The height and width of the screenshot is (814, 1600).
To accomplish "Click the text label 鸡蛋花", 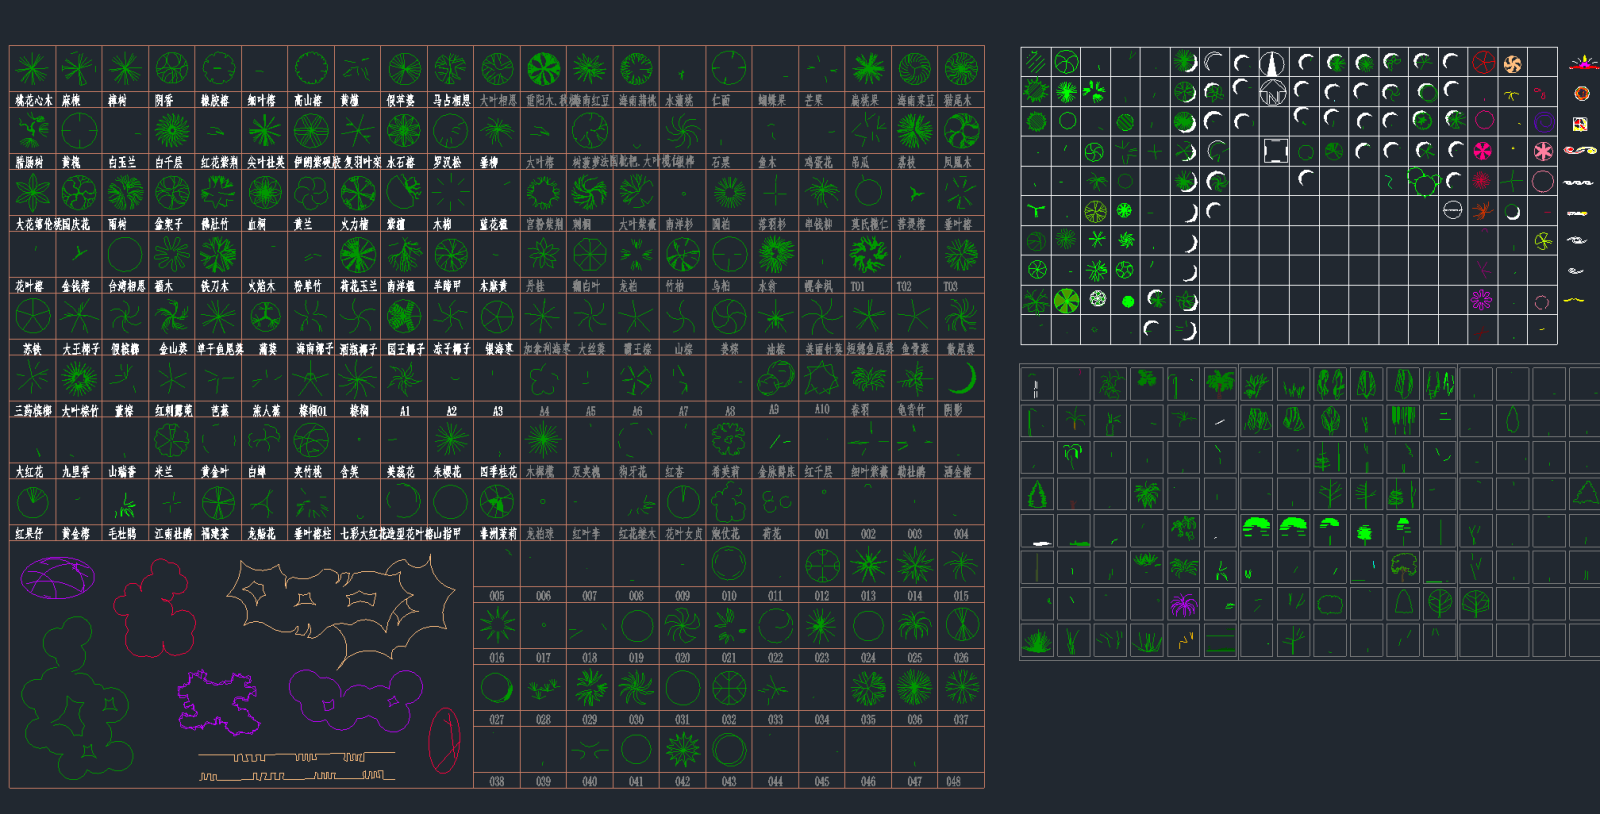I will pos(818,162).
